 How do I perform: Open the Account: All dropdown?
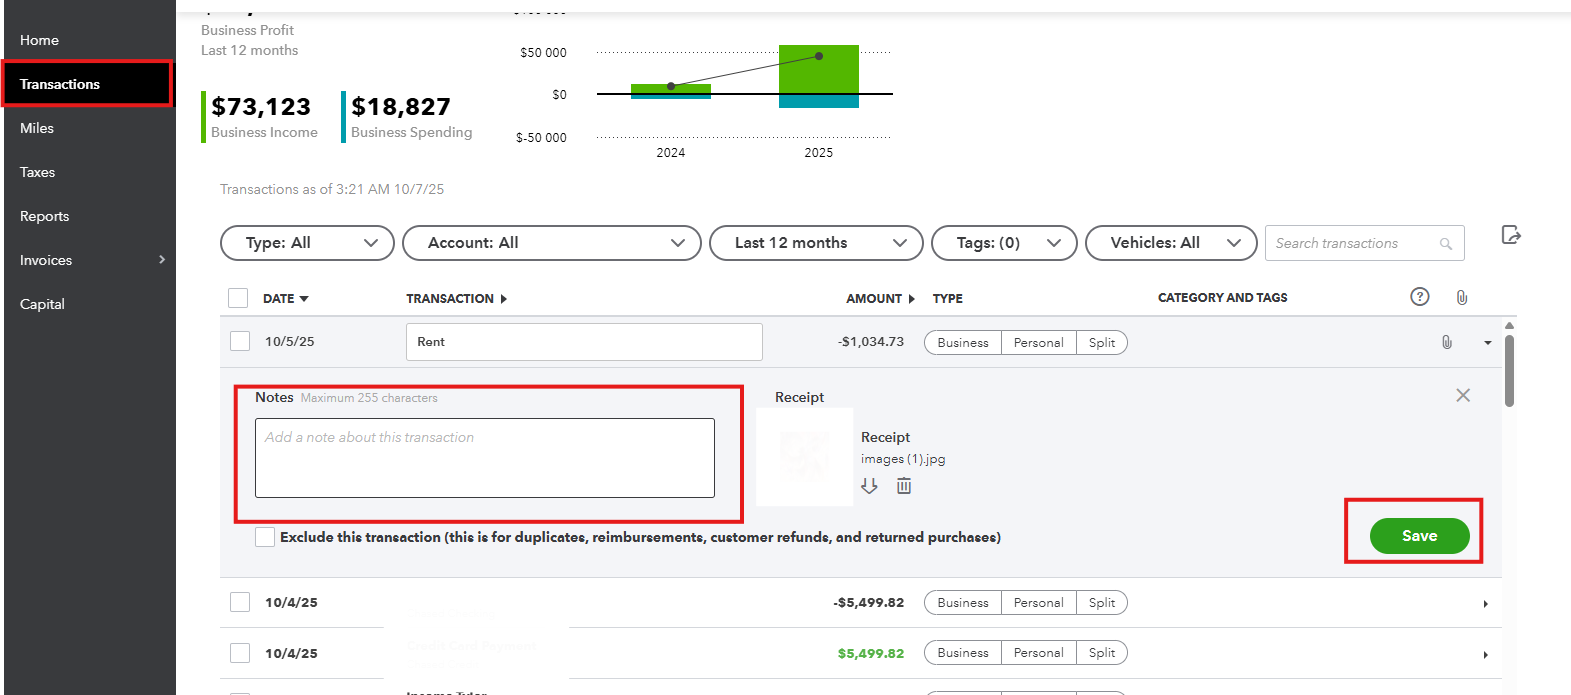[x=551, y=243]
